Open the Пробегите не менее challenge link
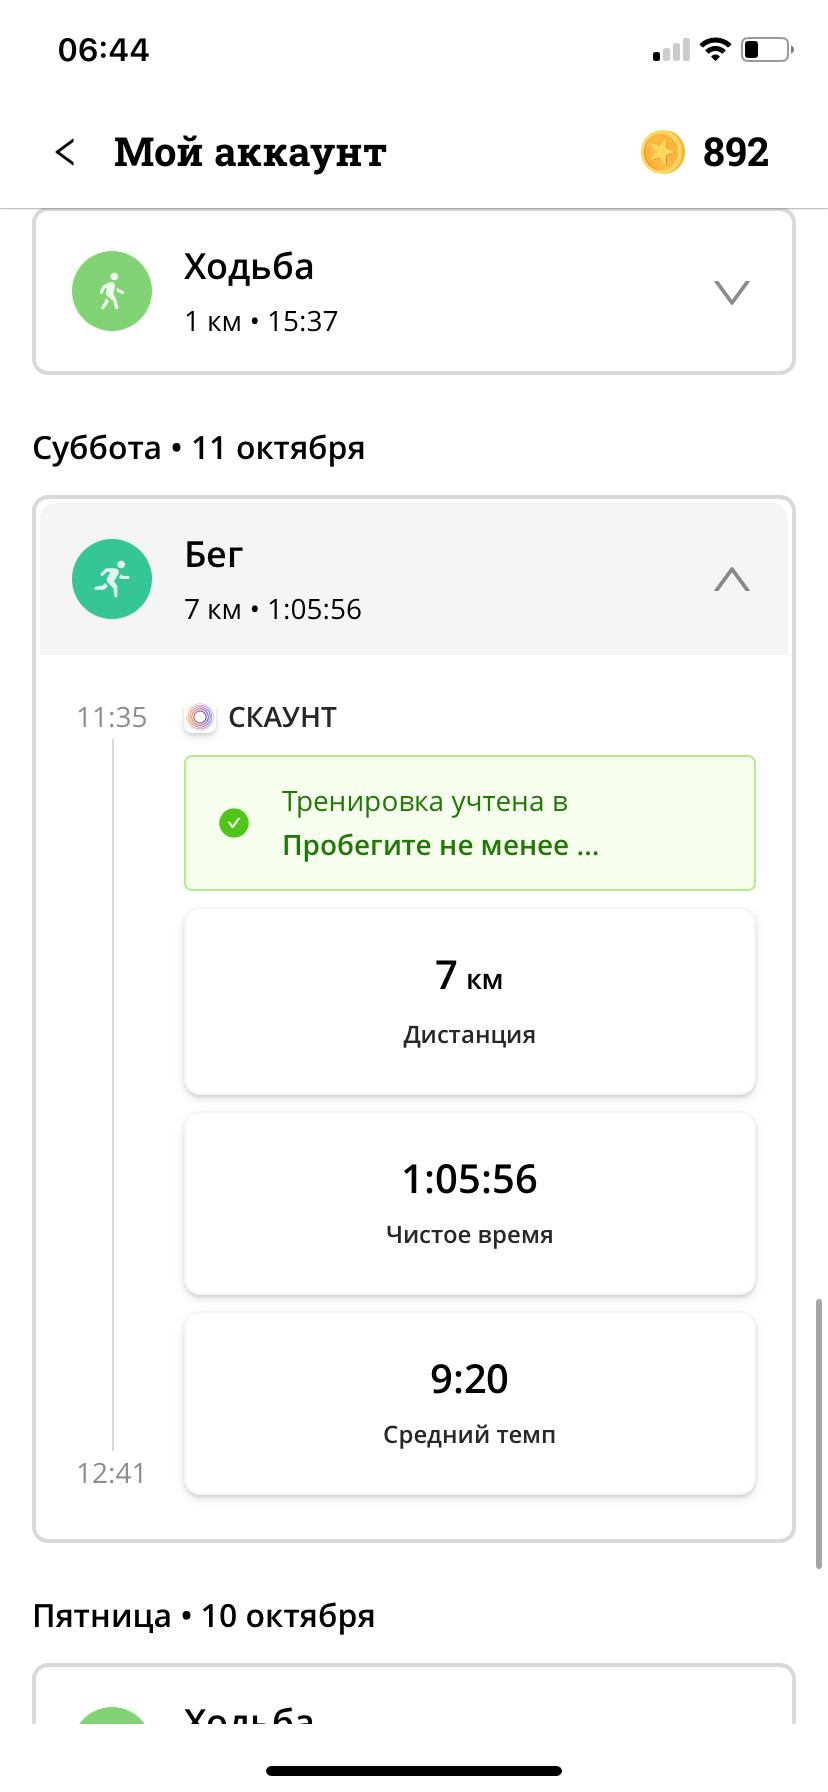Image resolution: width=828 pixels, height=1792 pixels. (440, 846)
